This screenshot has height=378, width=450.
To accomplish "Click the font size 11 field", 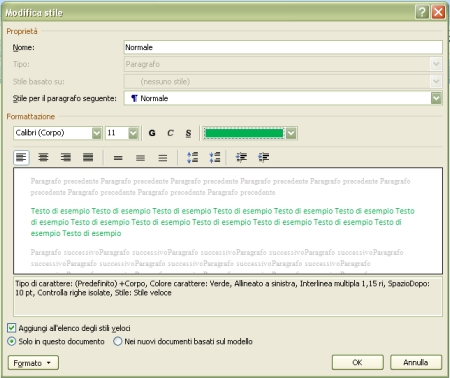I will [117, 133].
